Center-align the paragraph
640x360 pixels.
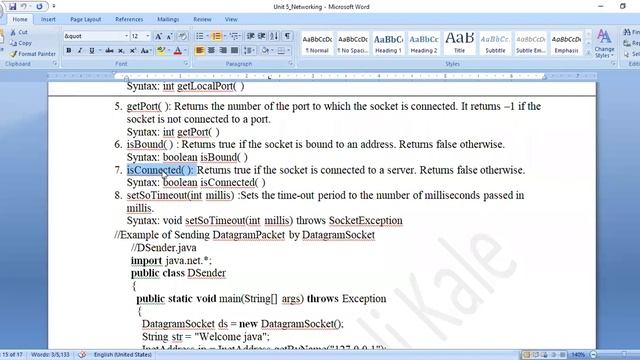coord(211,51)
